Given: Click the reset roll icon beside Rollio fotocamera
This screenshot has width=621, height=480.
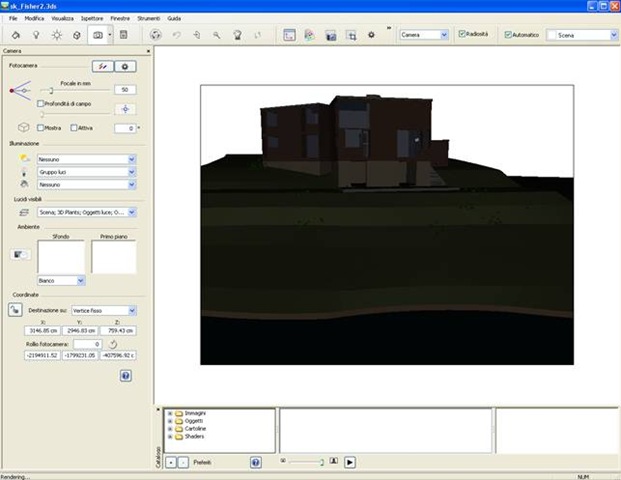Looking at the screenshot, I should coord(112,344).
